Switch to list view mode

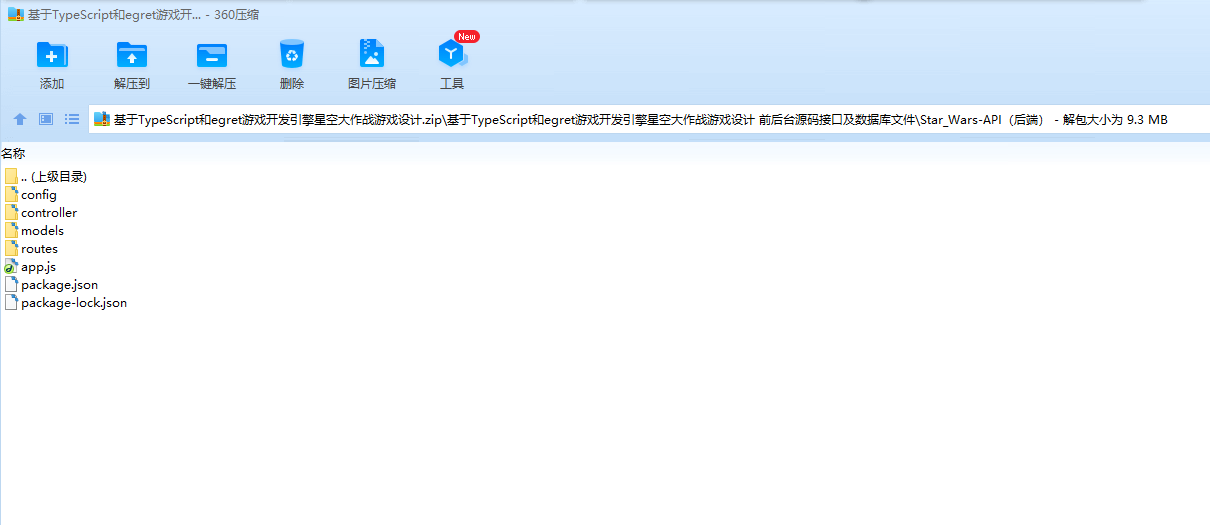tap(72, 119)
